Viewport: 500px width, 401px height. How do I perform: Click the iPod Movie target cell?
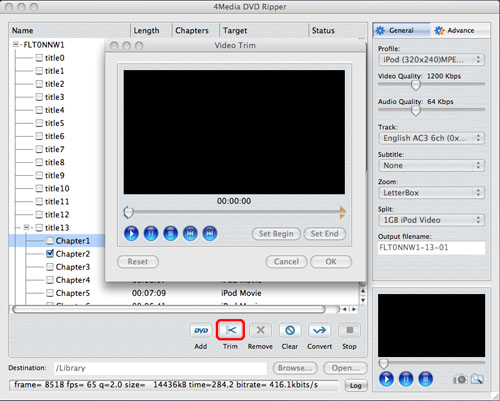(241, 293)
